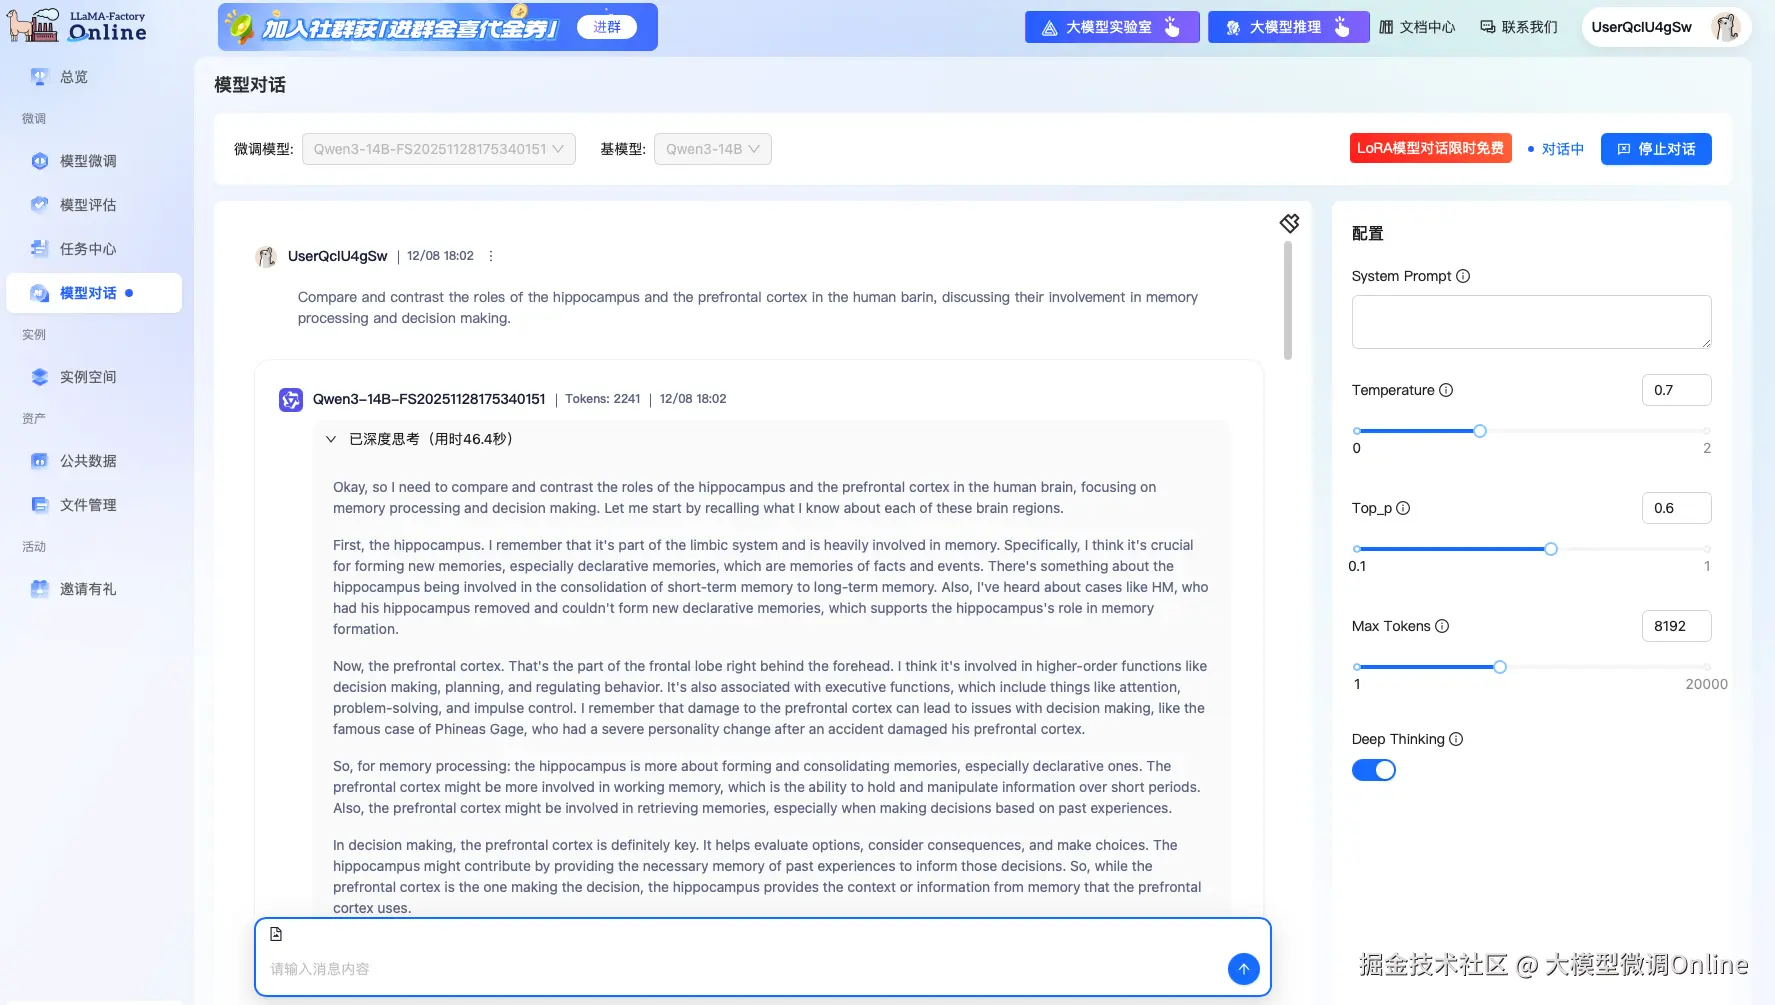Open 任务中心 menu item

tap(94, 249)
